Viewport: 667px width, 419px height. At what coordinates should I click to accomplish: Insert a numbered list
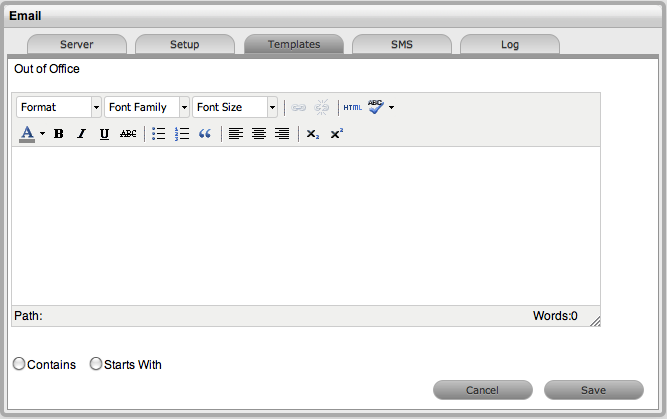pyautogui.click(x=182, y=133)
